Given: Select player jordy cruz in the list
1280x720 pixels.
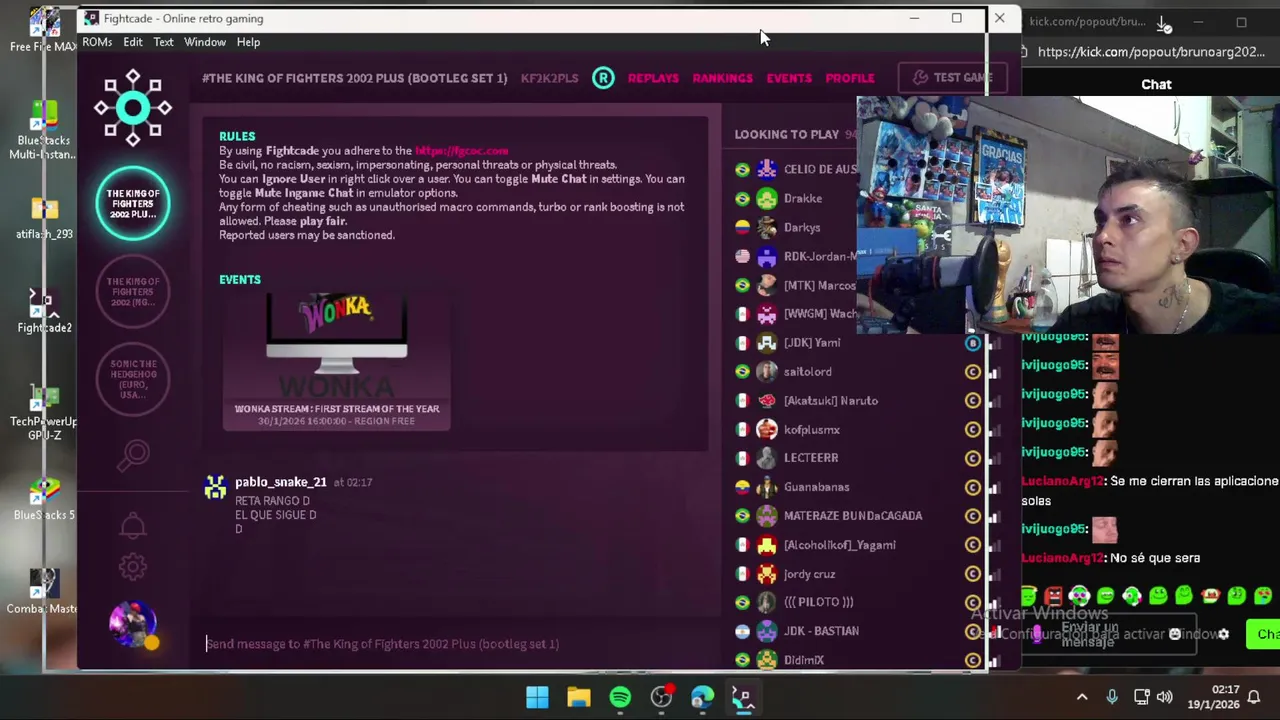Looking at the screenshot, I should [x=809, y=574].
